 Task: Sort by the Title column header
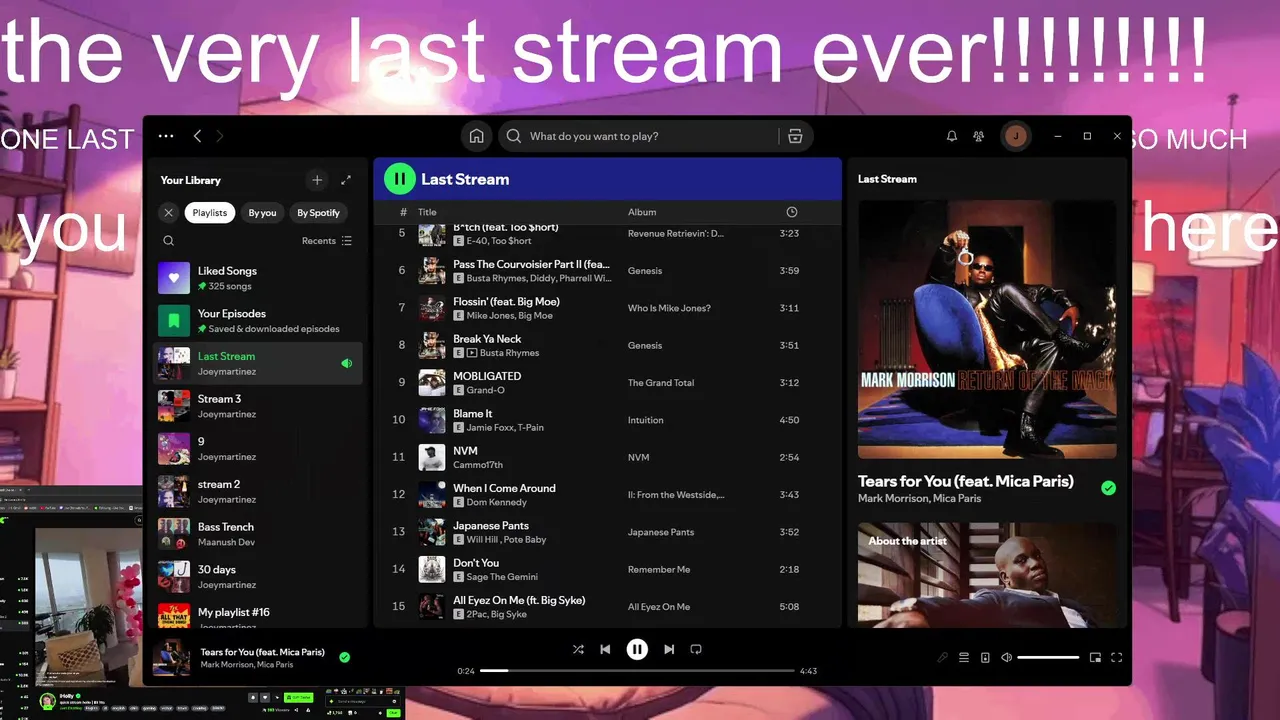pos(427,212)
